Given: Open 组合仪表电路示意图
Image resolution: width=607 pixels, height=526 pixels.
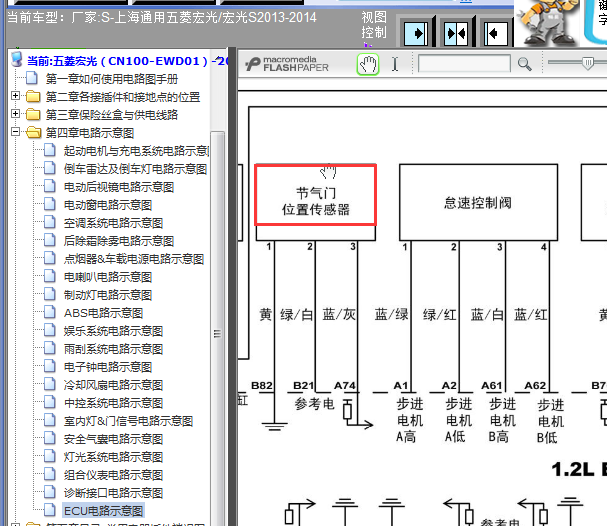Looking at the screenshot, I should 113,475.
